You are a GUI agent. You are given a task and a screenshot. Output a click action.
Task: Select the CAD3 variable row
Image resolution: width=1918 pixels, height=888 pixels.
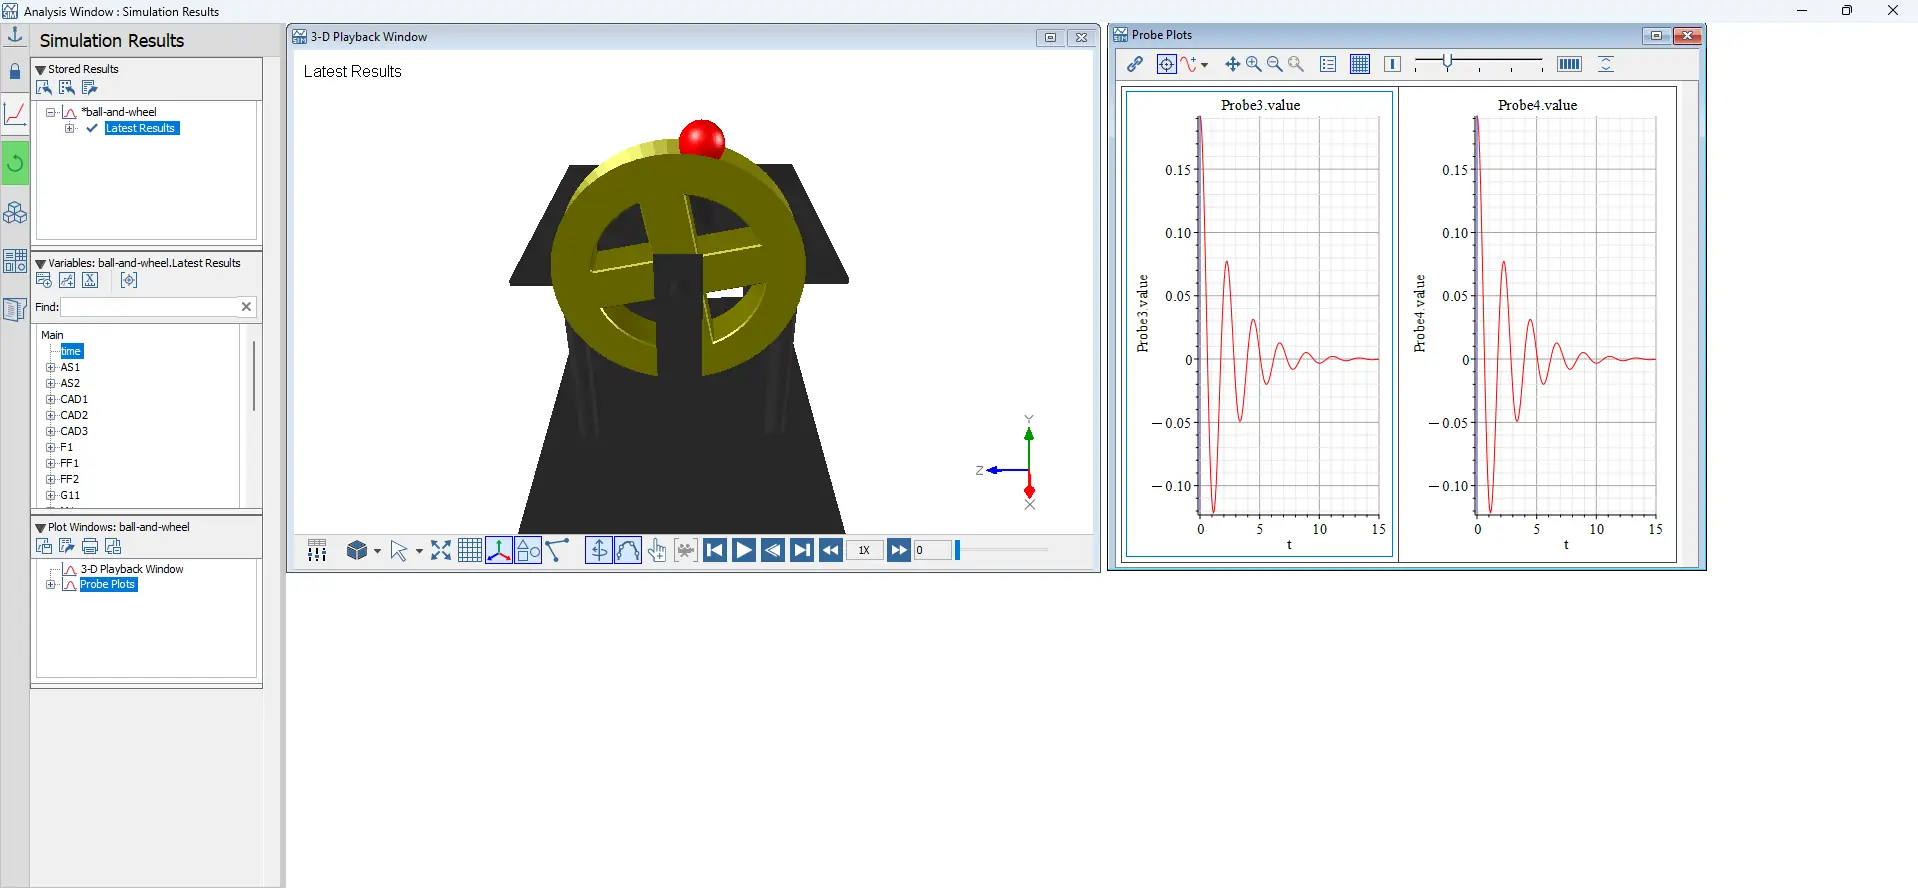tap(74, 431)
